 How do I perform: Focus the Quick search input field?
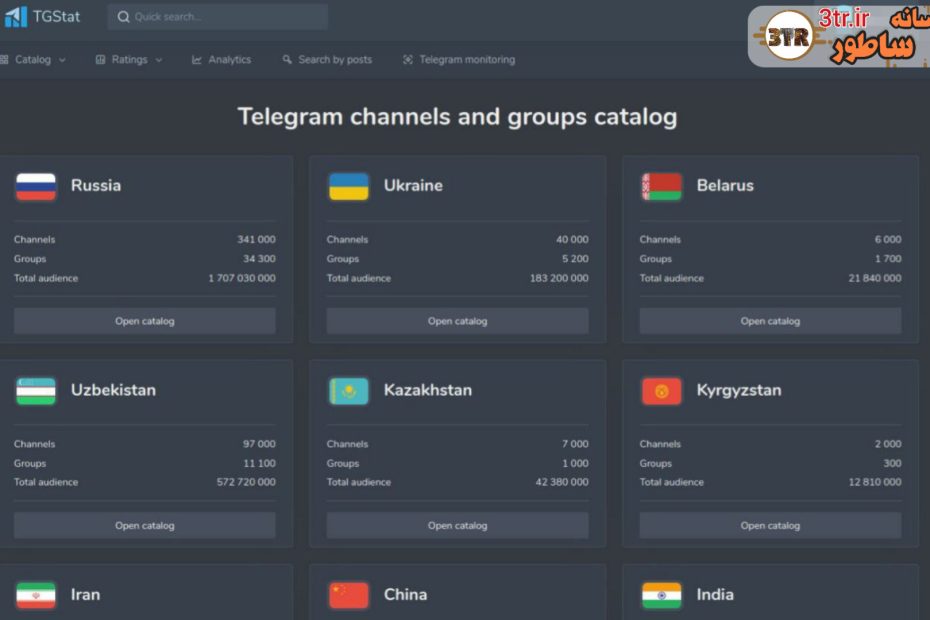pos(218,17)
